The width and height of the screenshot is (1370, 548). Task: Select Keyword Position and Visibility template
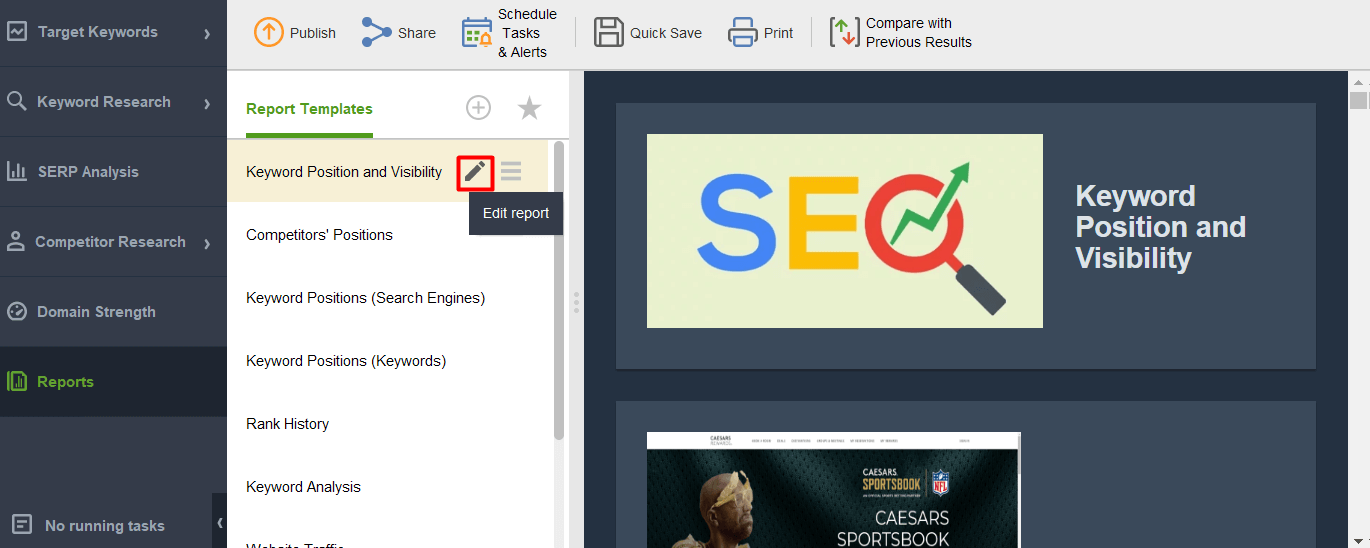point(344,172)
